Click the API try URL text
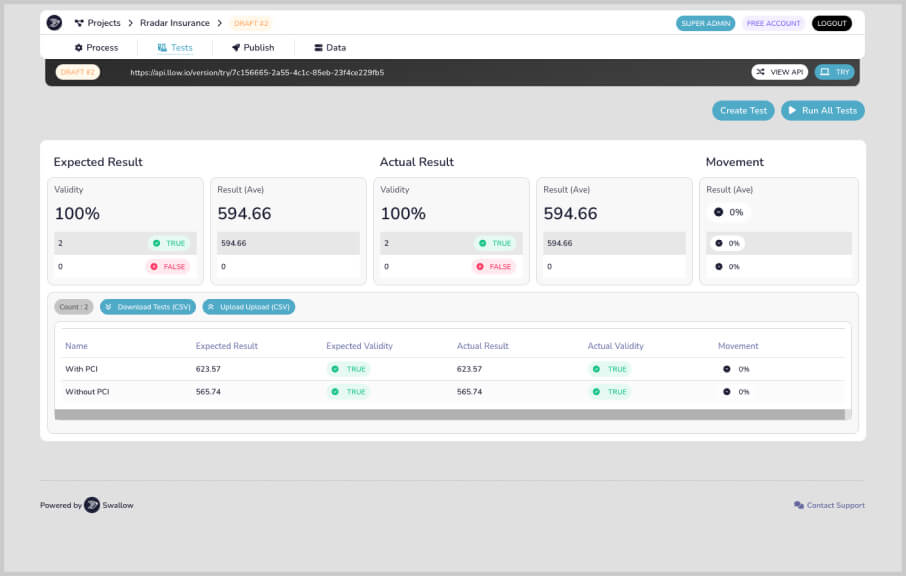This screenshot has width=906, height=576. (257, 73)
